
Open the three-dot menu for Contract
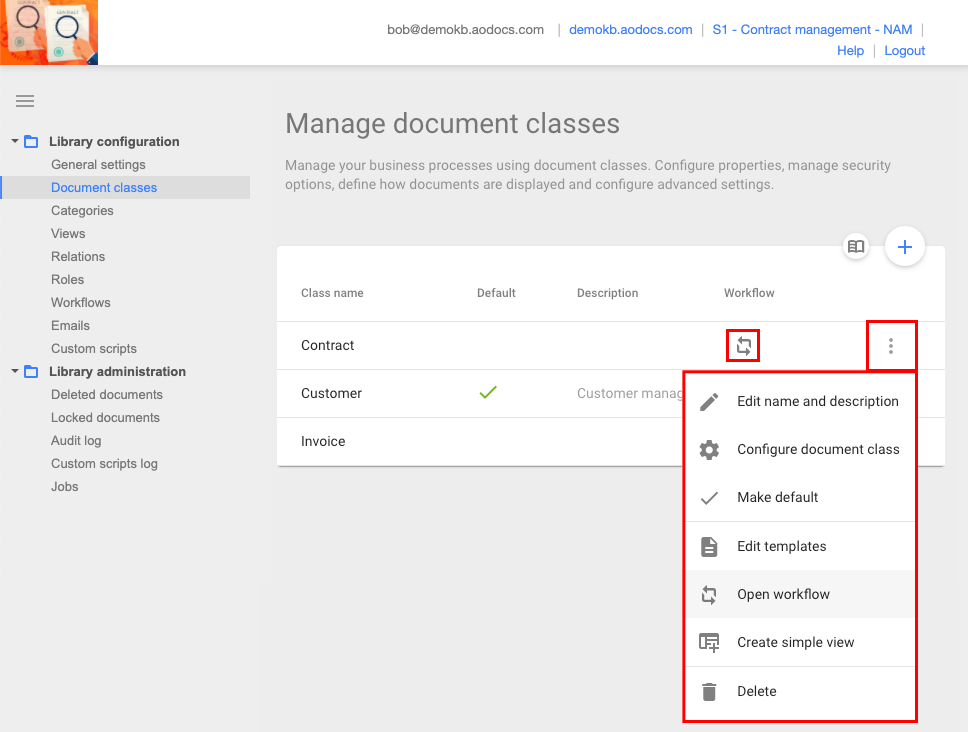click(x=891, y=346)
